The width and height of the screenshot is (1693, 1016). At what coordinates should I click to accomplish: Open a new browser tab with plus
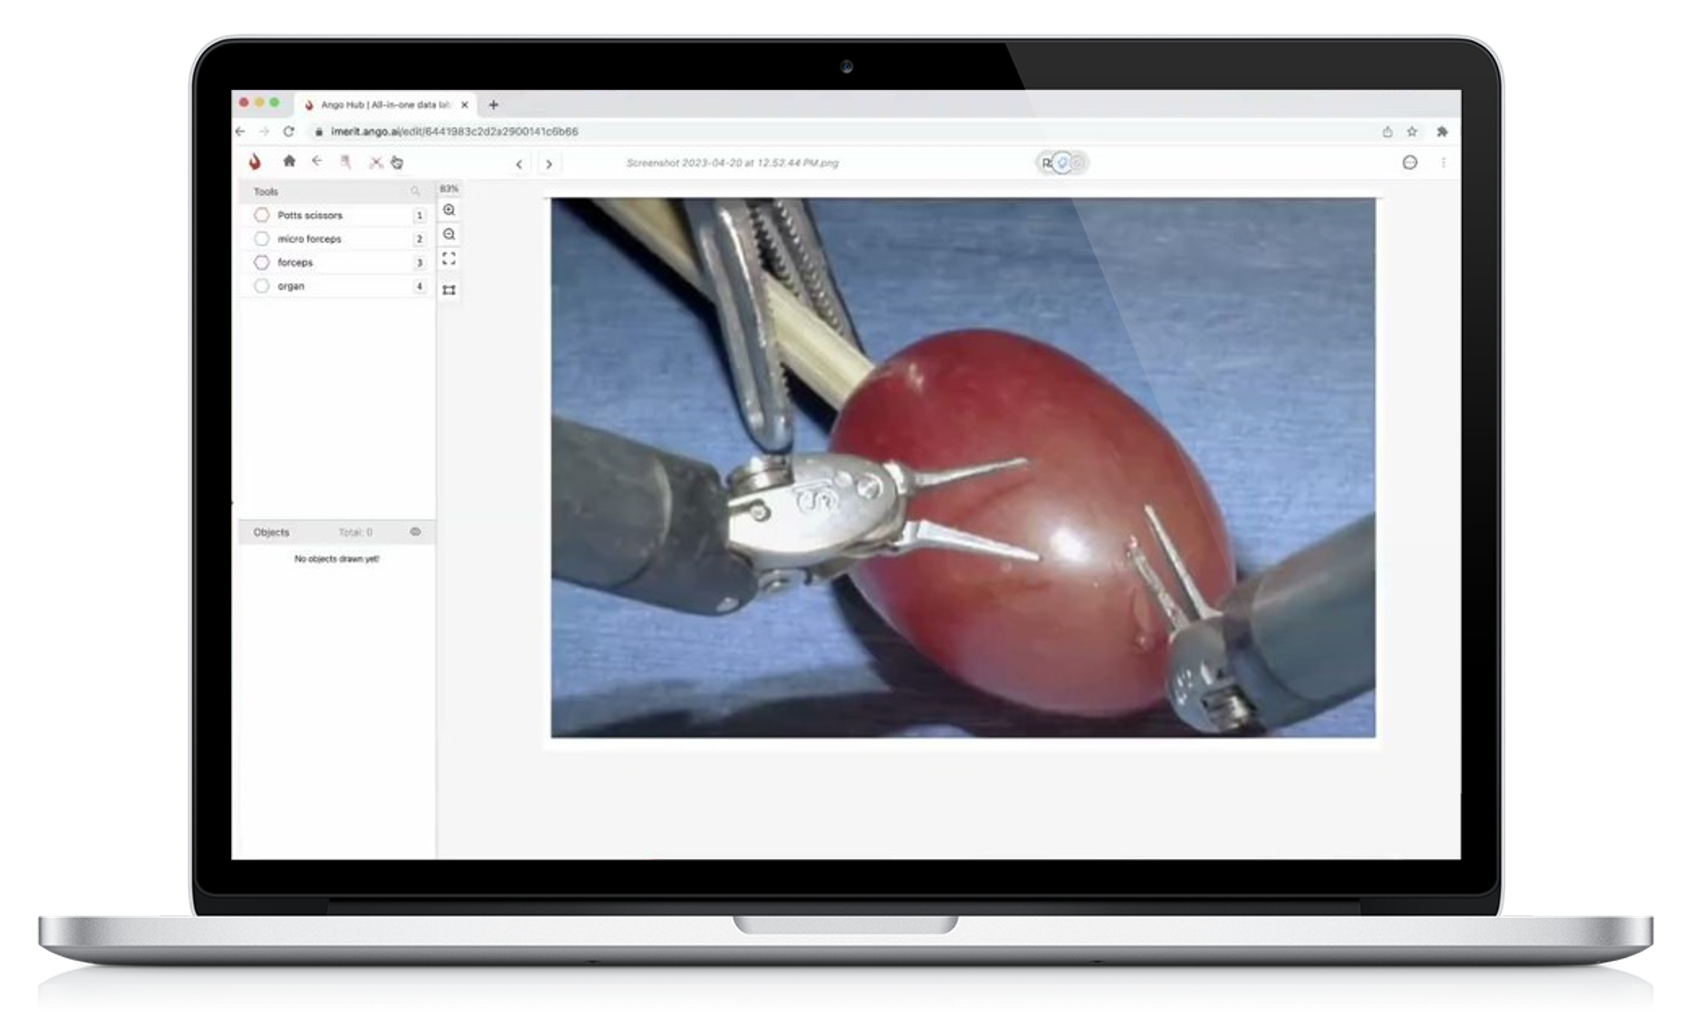[x=493, y=105]
